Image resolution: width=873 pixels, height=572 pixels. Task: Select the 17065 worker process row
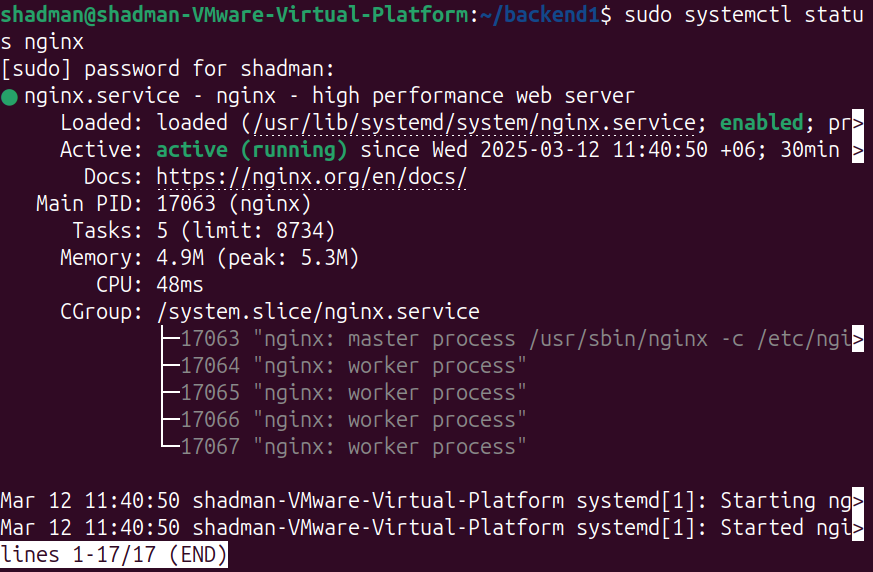point(353,393)
